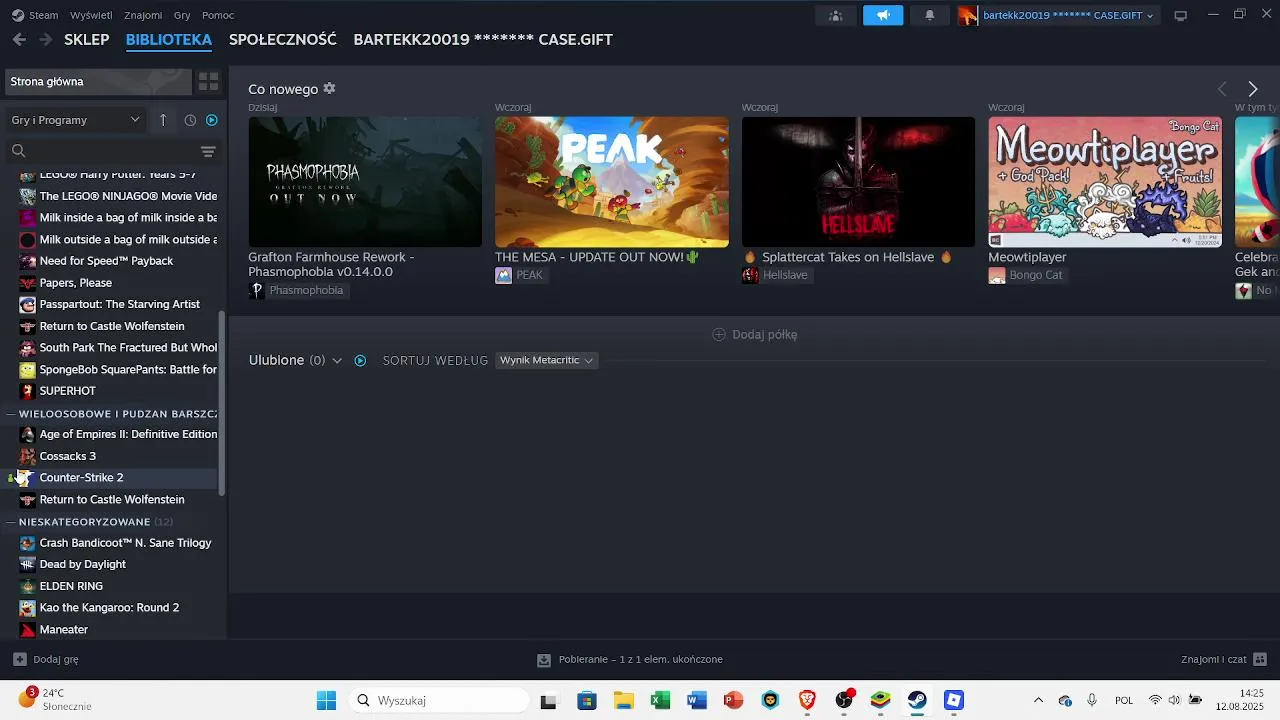The image size is (1280, 720).
Task: Select Dead by Daylight in list
Action: tap(110, 564)
